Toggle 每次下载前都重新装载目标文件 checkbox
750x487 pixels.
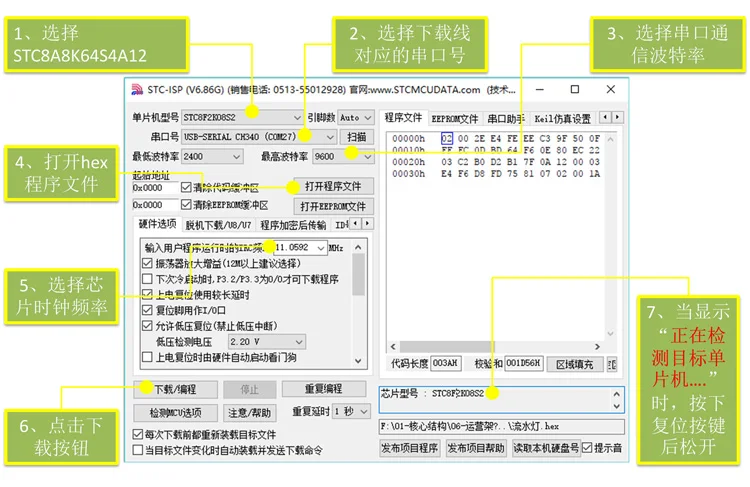pos(138,434)
